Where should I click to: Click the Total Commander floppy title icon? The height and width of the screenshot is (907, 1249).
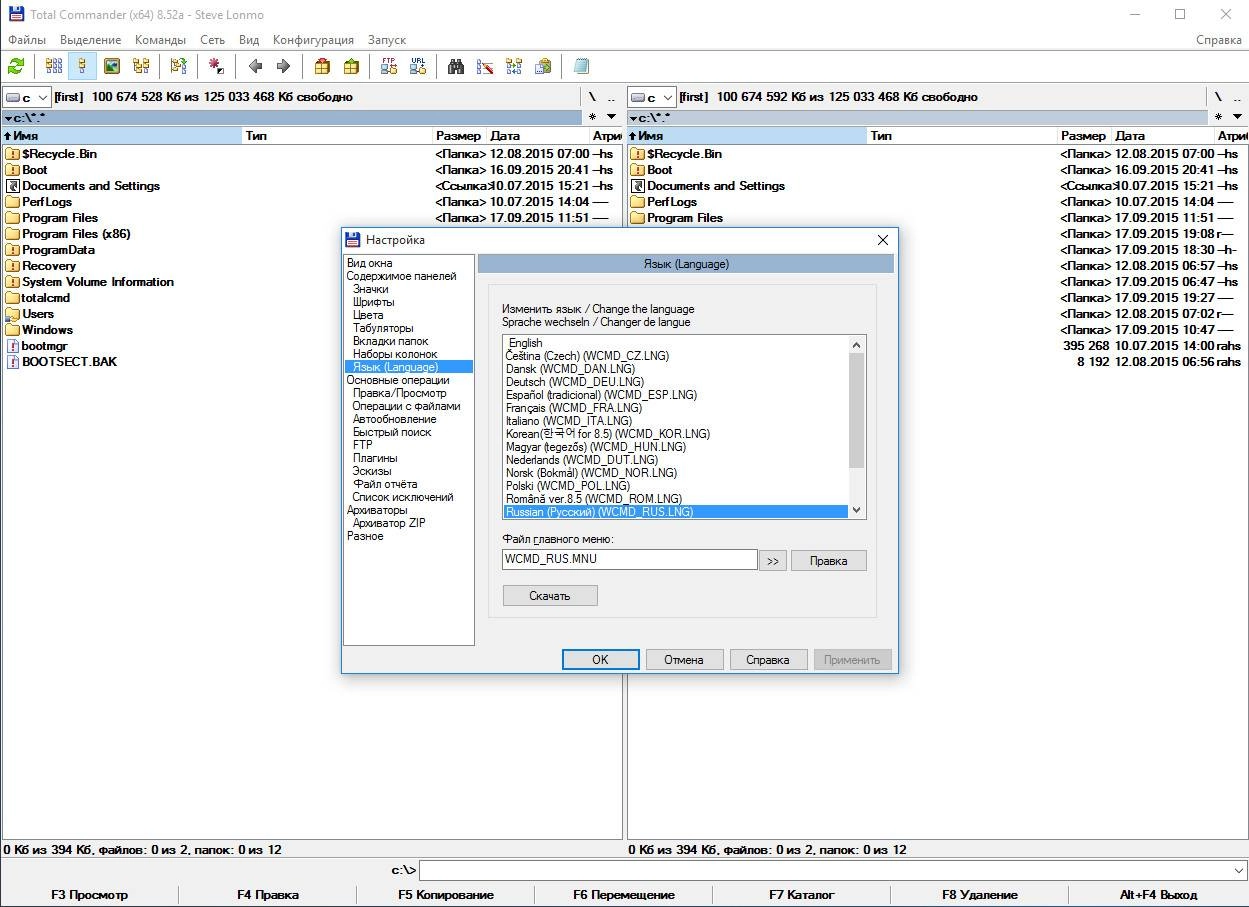click(15, 14)
